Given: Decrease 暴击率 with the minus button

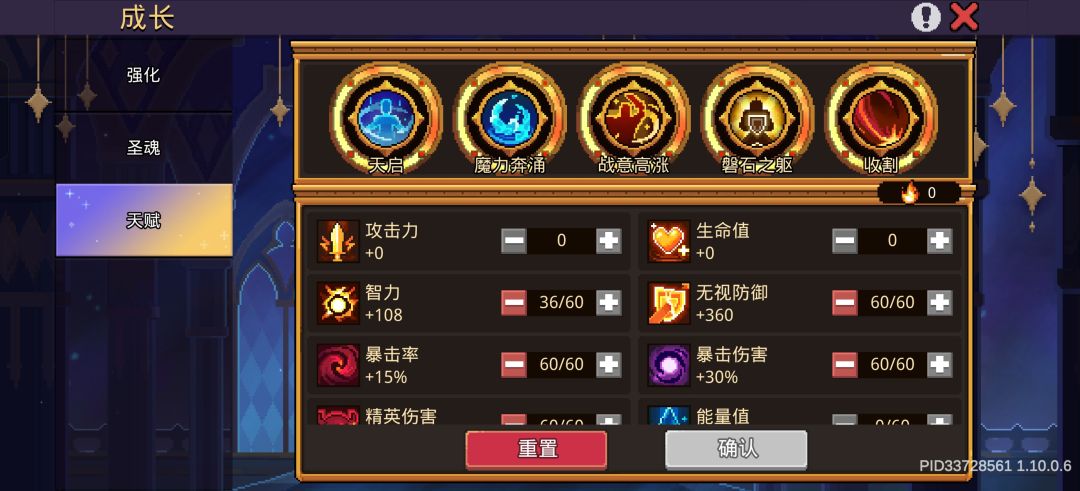Looking at the screenshot, I should [514, 365].
